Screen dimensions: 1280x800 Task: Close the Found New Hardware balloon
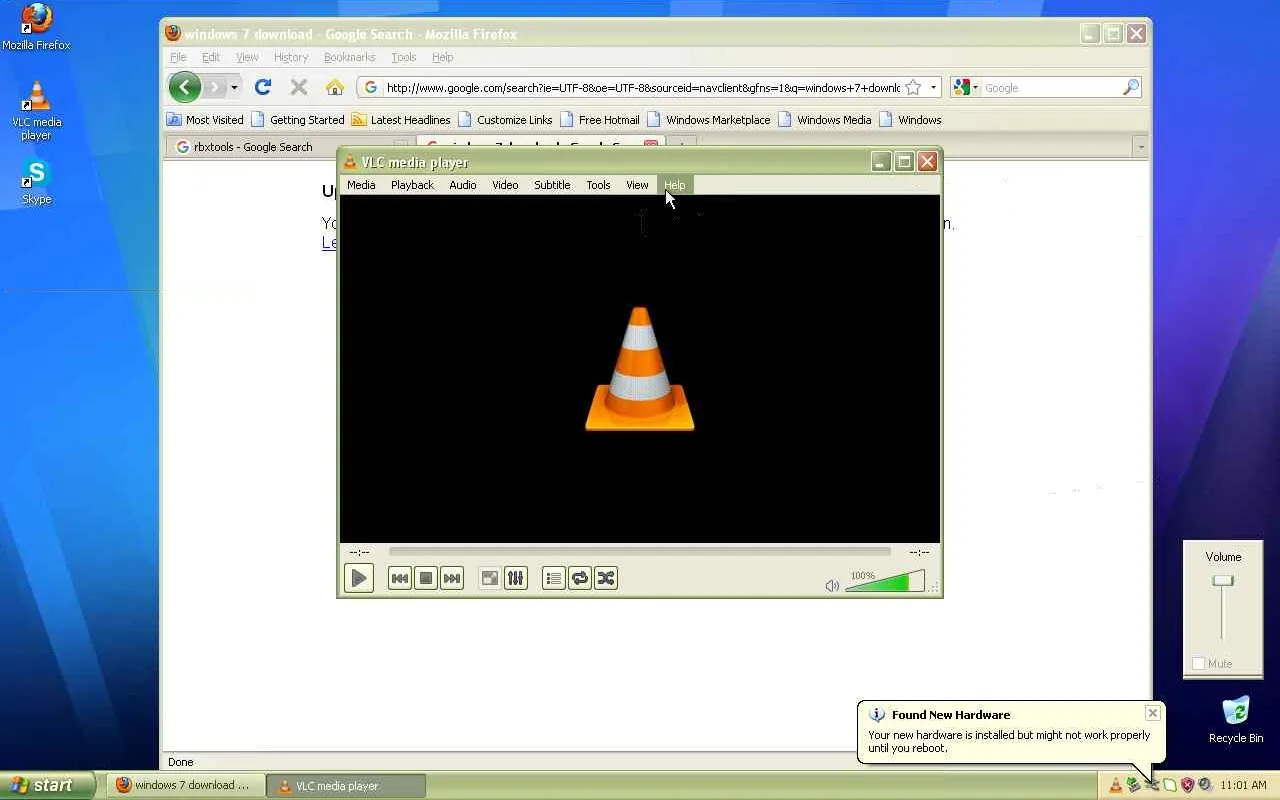coord(1153,713)
